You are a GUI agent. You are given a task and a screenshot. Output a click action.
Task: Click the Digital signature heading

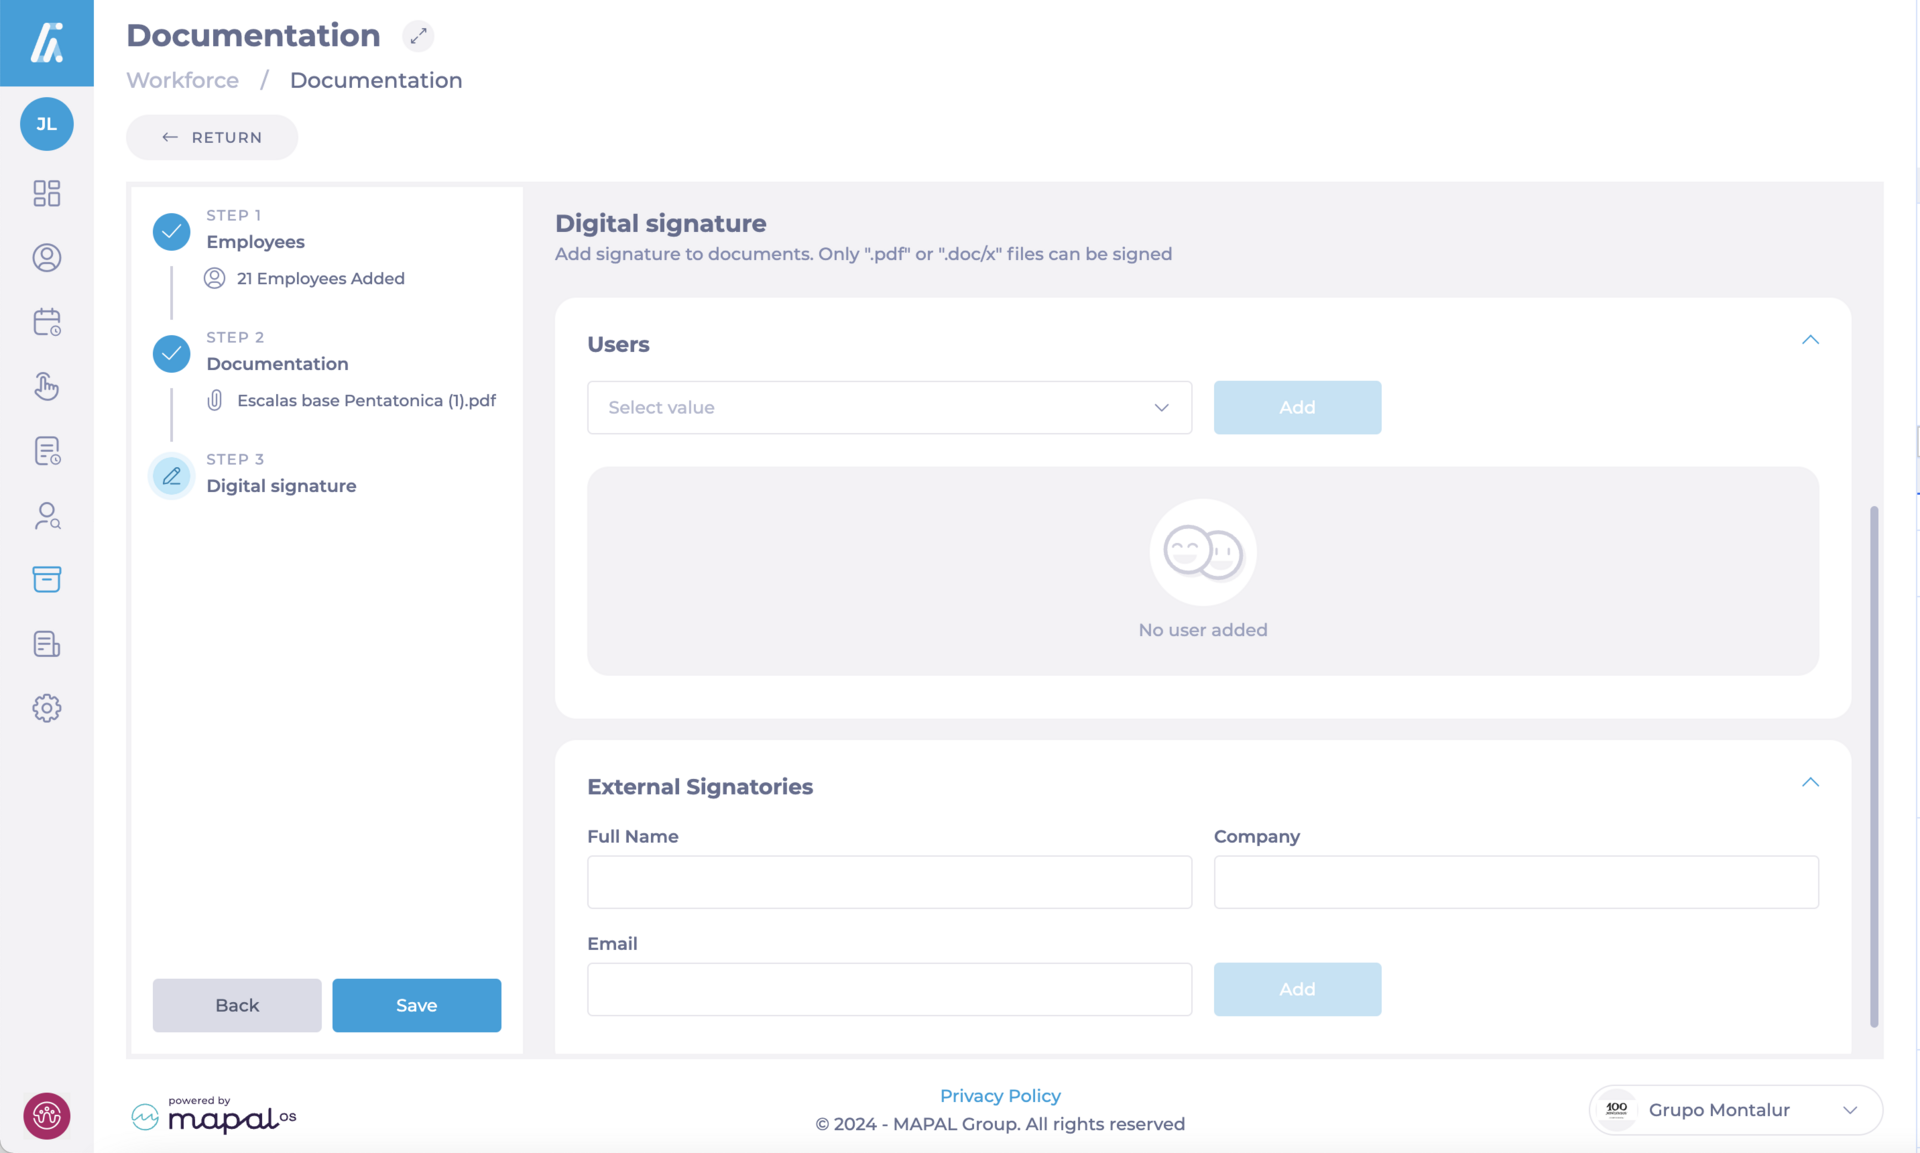(661, 223)
